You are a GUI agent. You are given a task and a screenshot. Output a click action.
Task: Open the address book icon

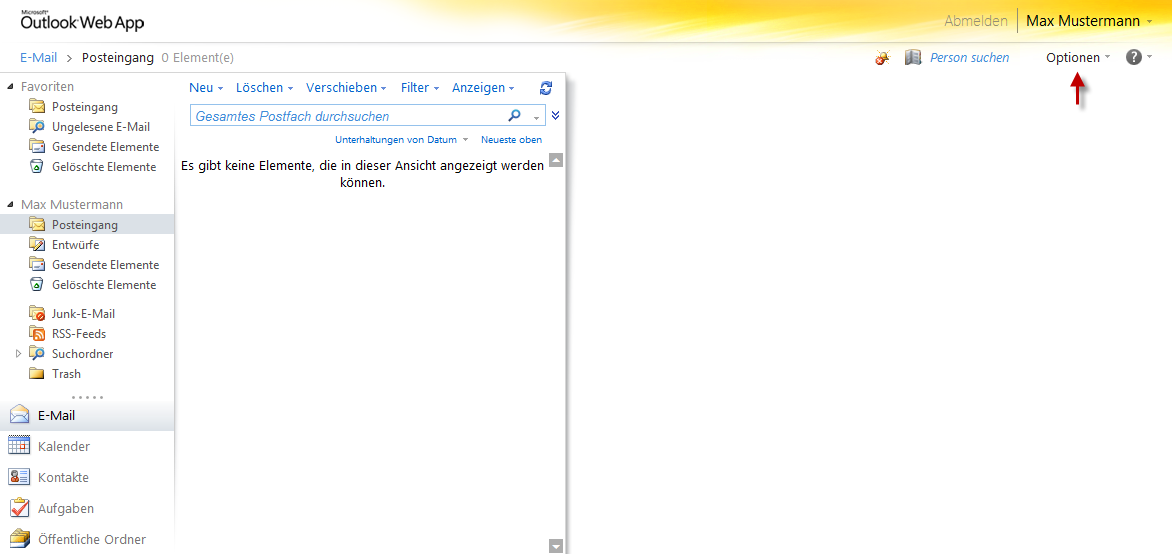[913, 57]
